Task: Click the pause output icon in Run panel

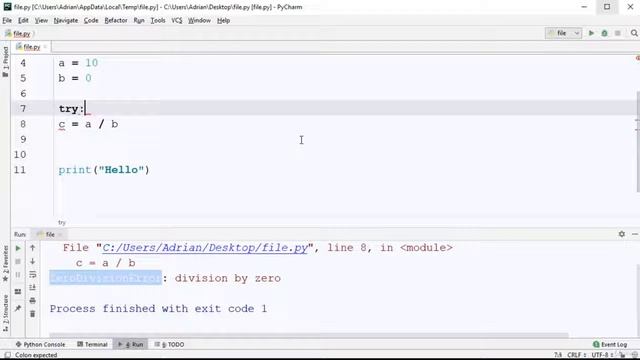Action: 18,275
